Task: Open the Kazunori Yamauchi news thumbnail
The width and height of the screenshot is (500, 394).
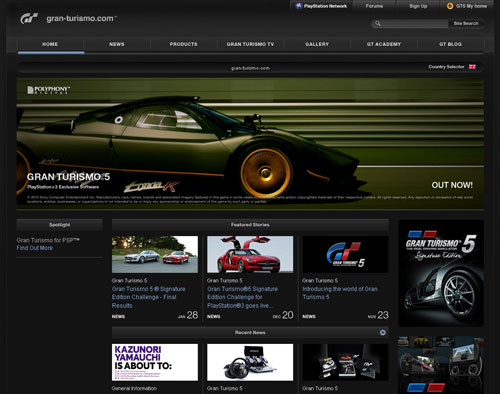Action: 155,362
